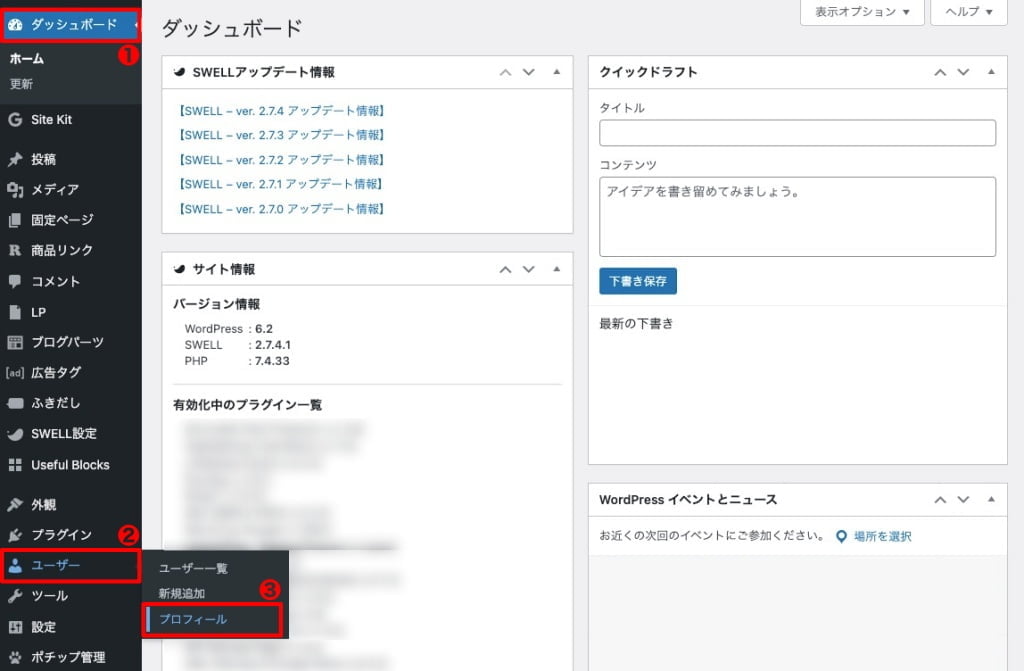
Task: Click the paw icon beside ポチップ管理
Action: pos(15,657)
